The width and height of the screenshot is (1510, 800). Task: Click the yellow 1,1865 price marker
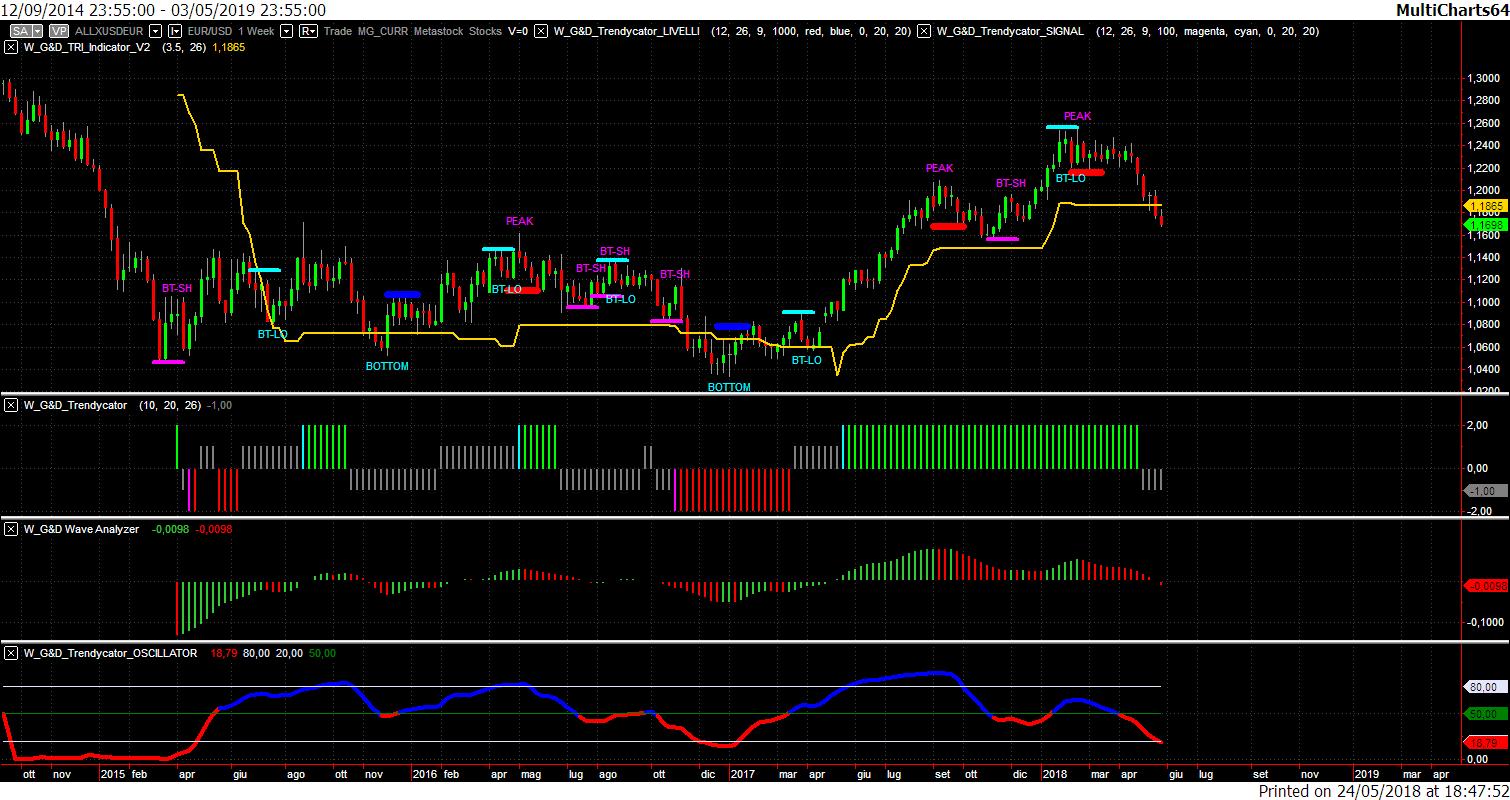(1486, 205)
